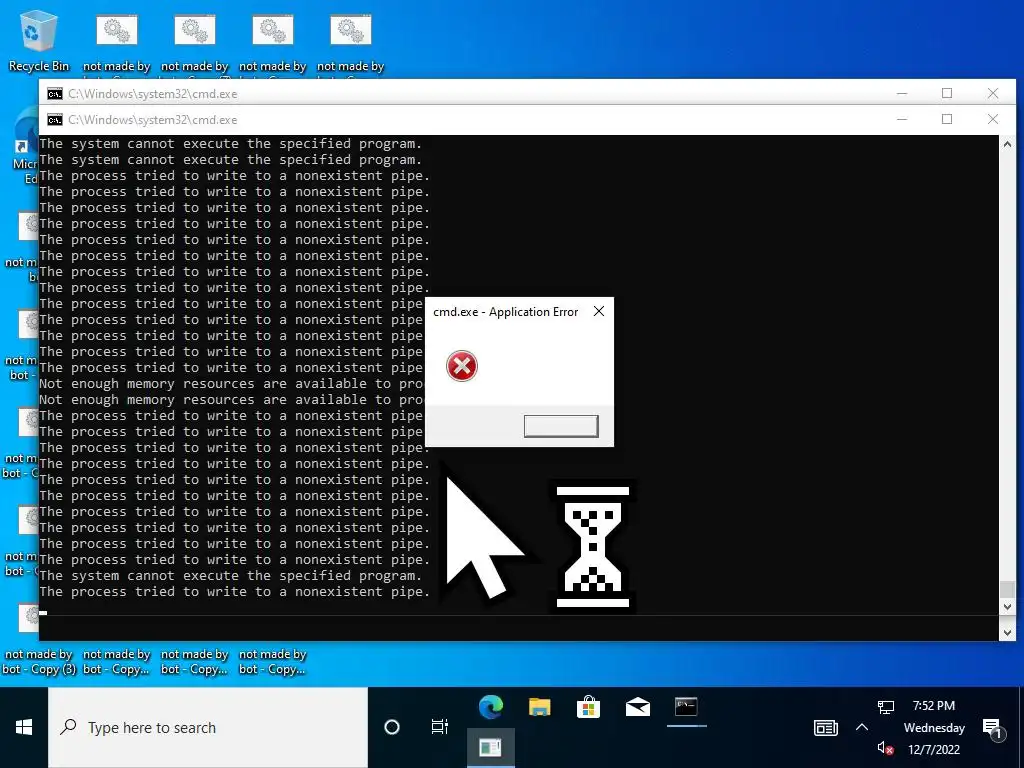Click the scroll-up arrow of the front cmd window

[x=1007, y=144]
